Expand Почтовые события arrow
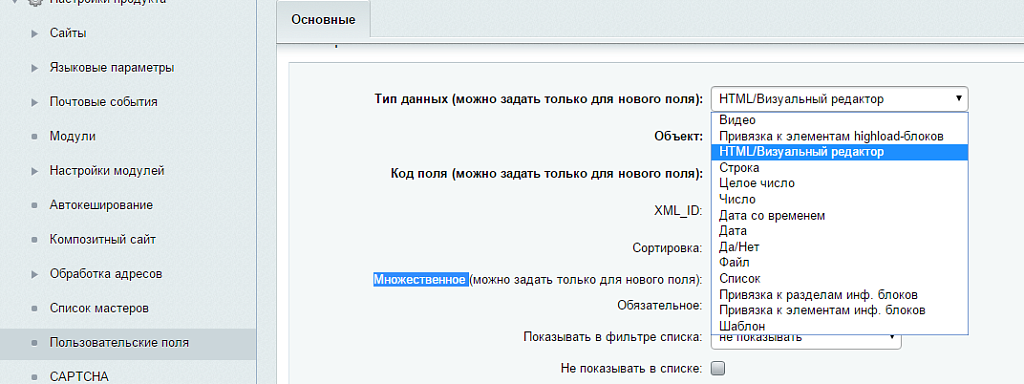 coord(35,103)
